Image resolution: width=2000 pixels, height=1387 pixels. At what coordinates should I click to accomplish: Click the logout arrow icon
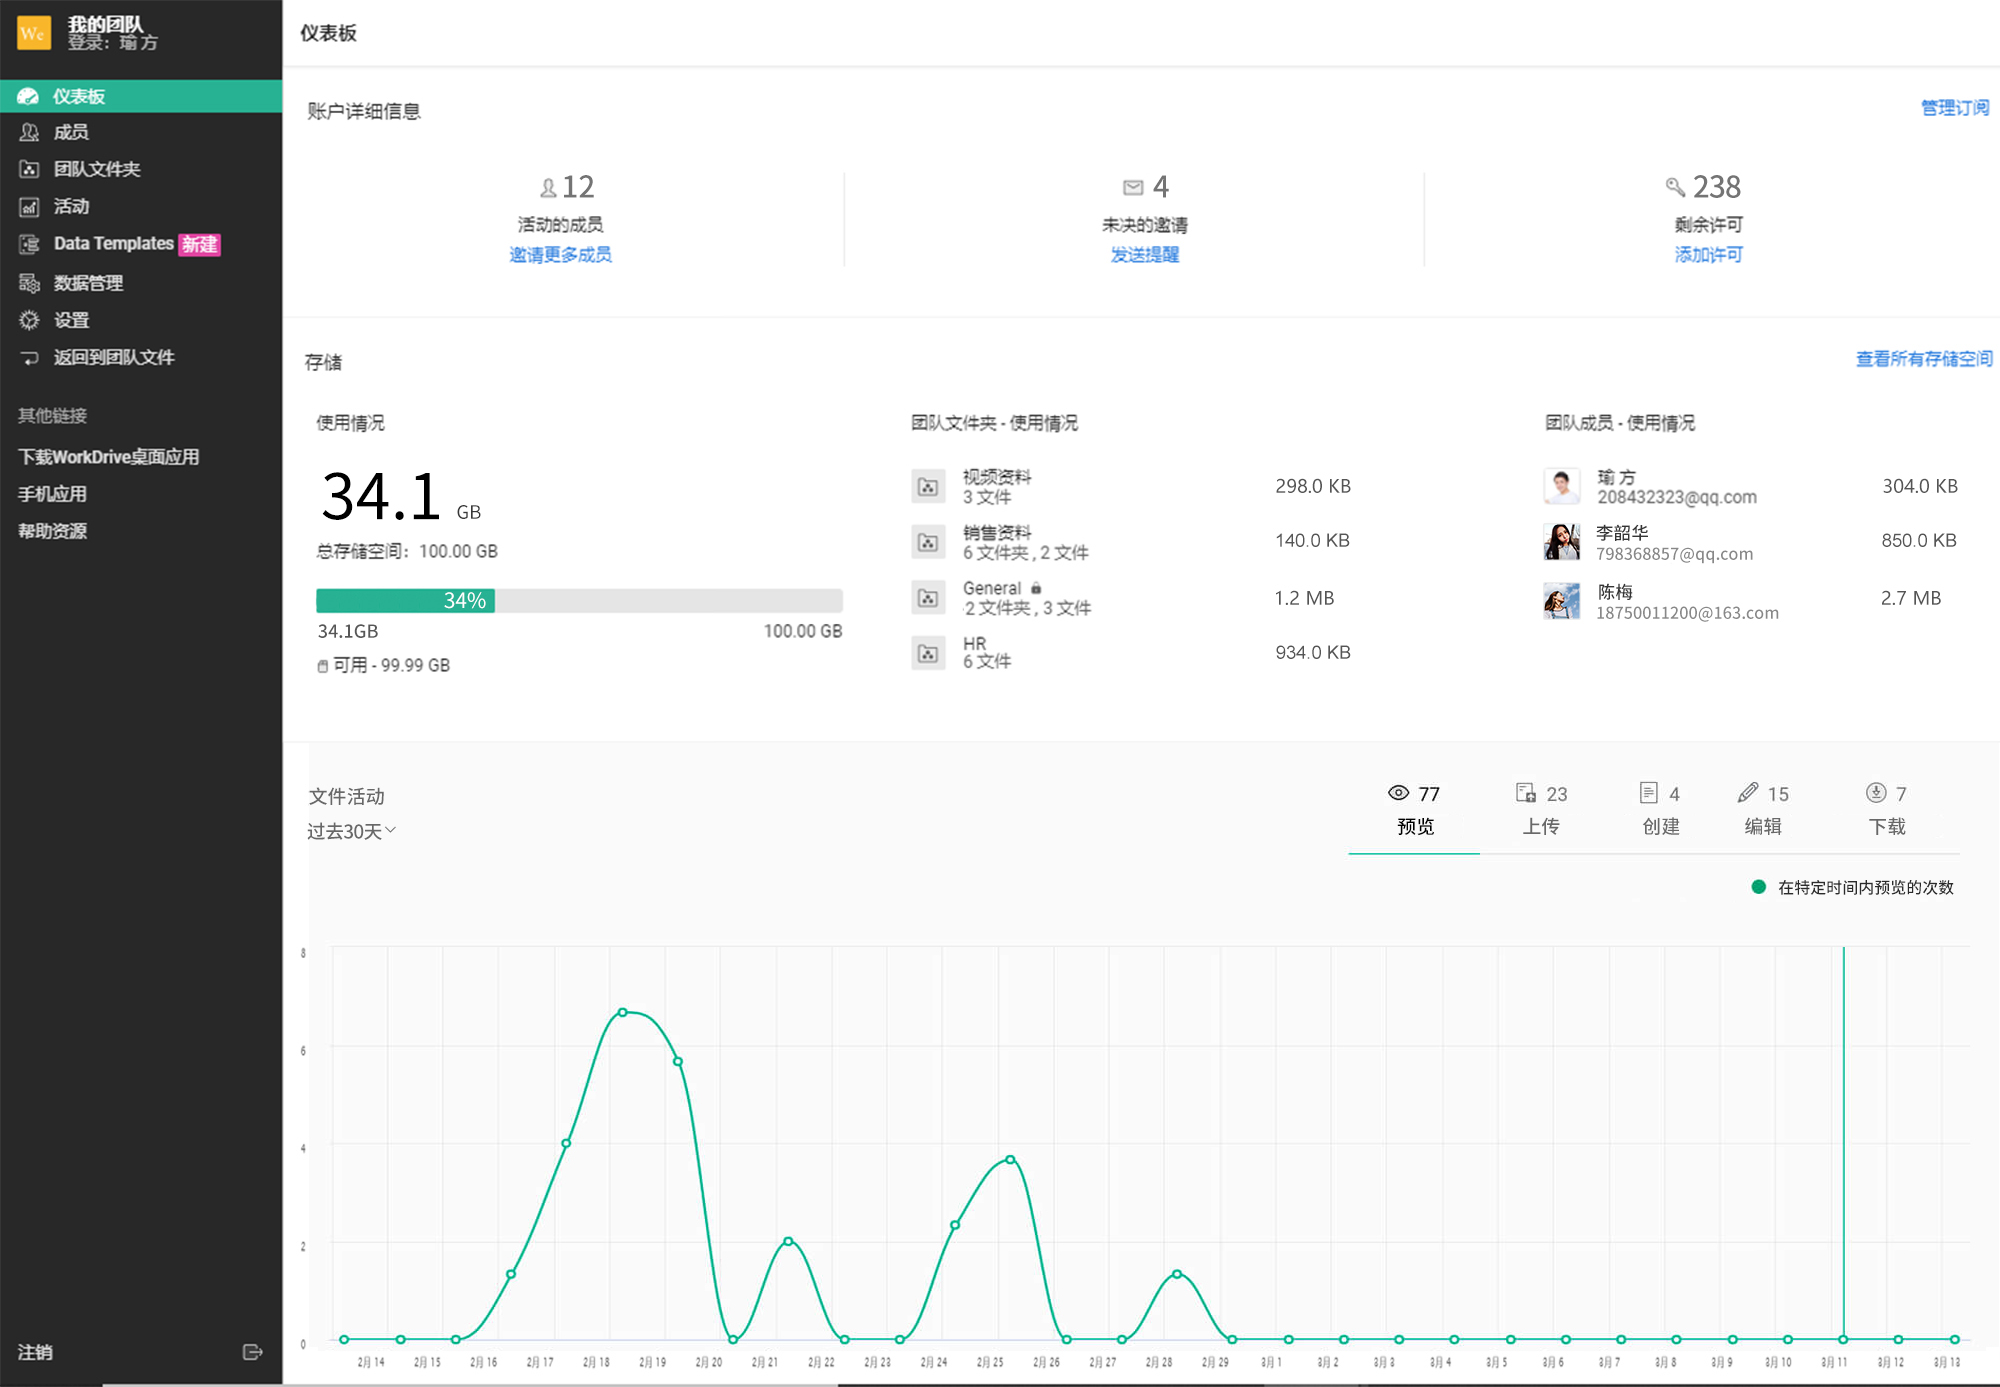click(252, 1352)
